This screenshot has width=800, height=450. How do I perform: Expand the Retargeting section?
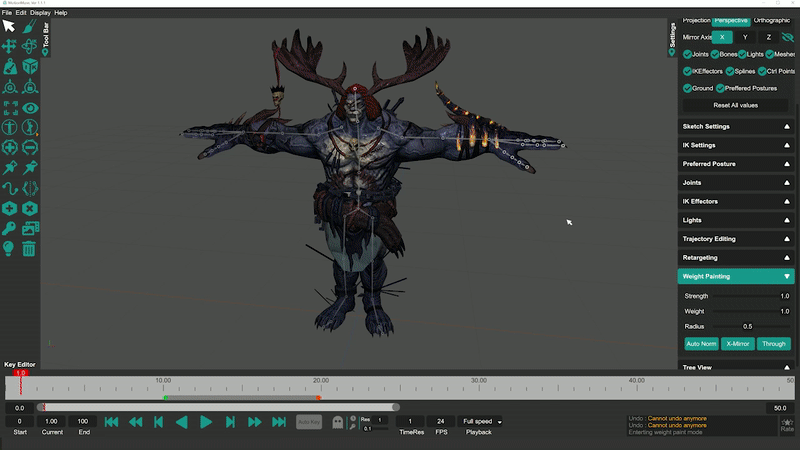pyautogui.click(x=736, y=258)
